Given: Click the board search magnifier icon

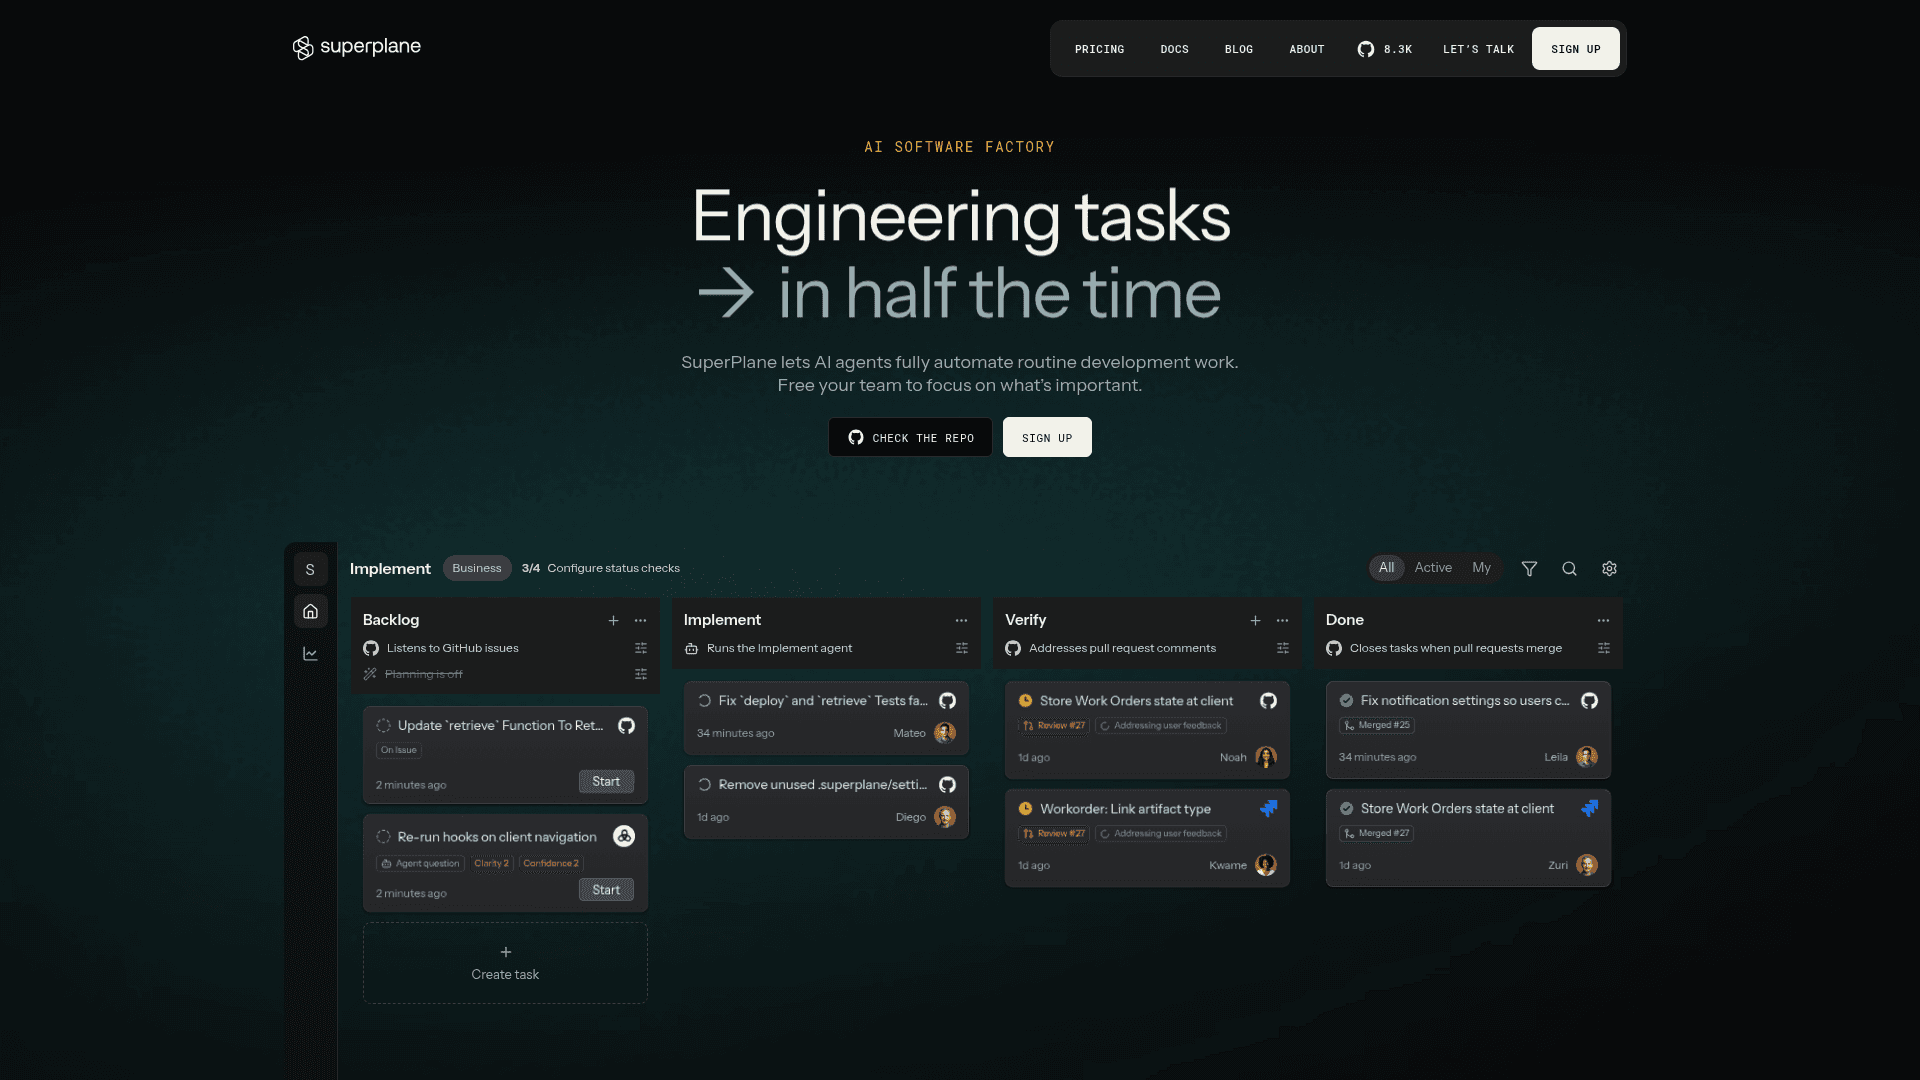Looking at the screenshot, I should pyautogui.click(x=1569, y=568).
